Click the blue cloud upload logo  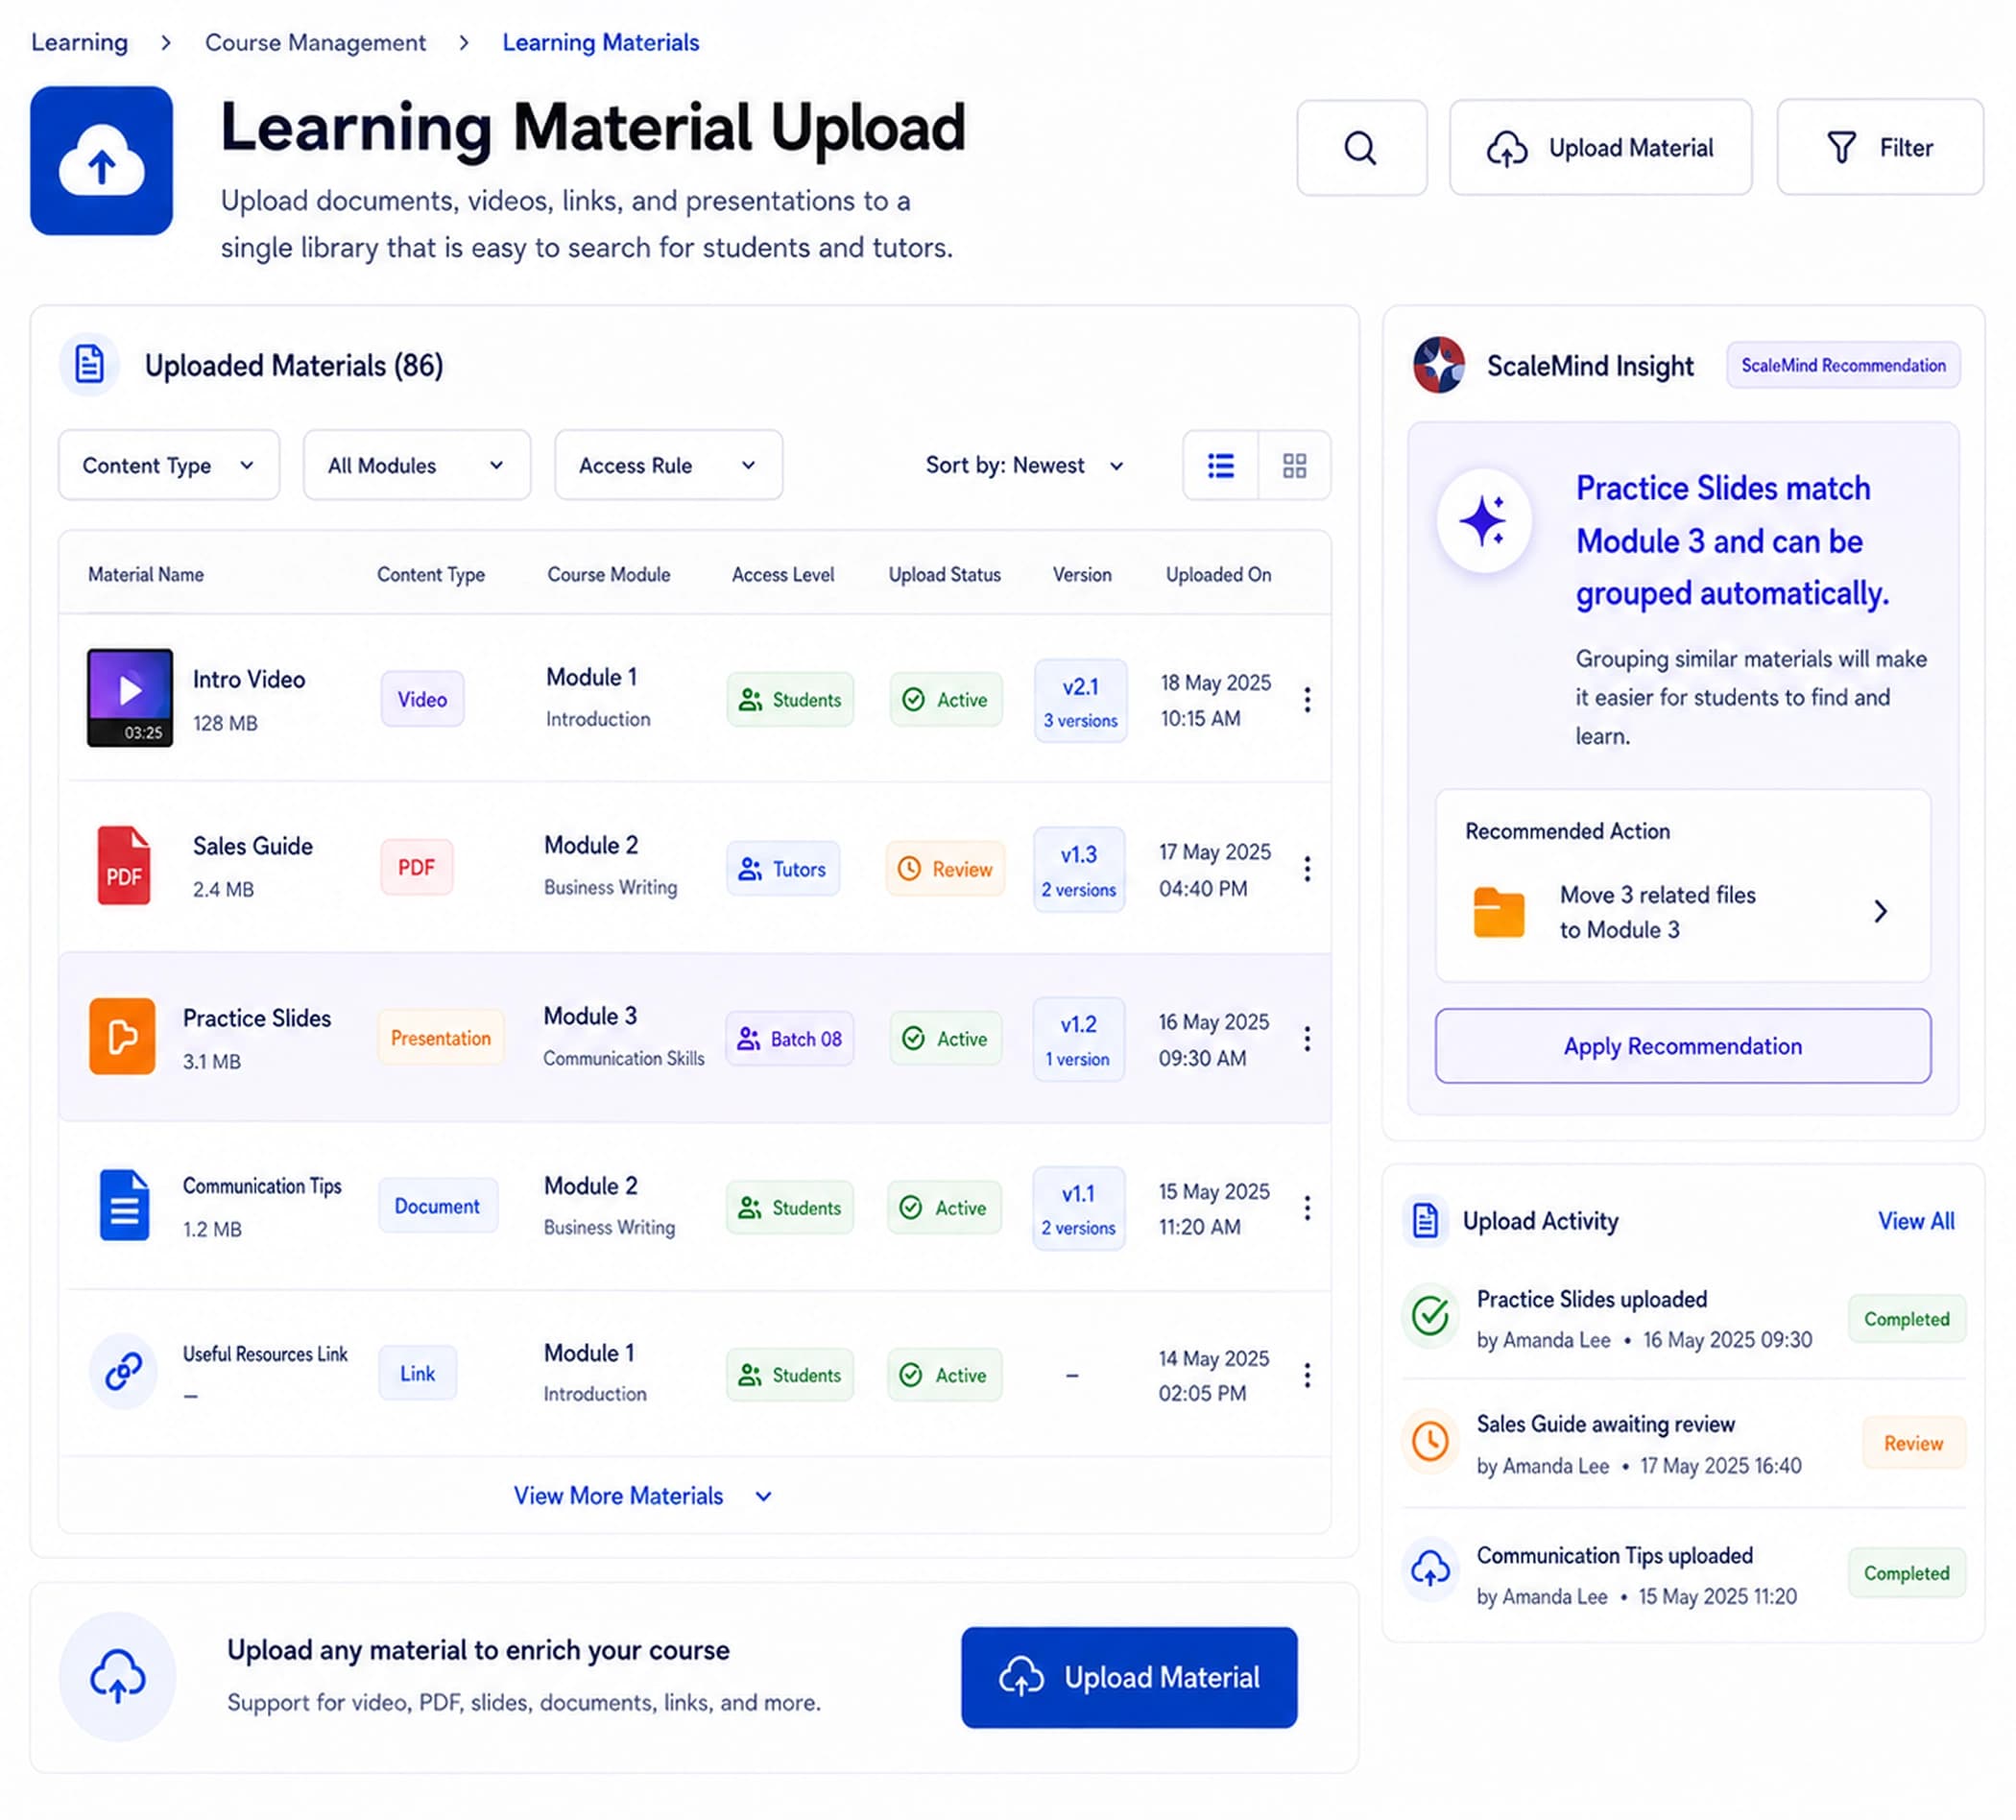(x=101, y=161)
